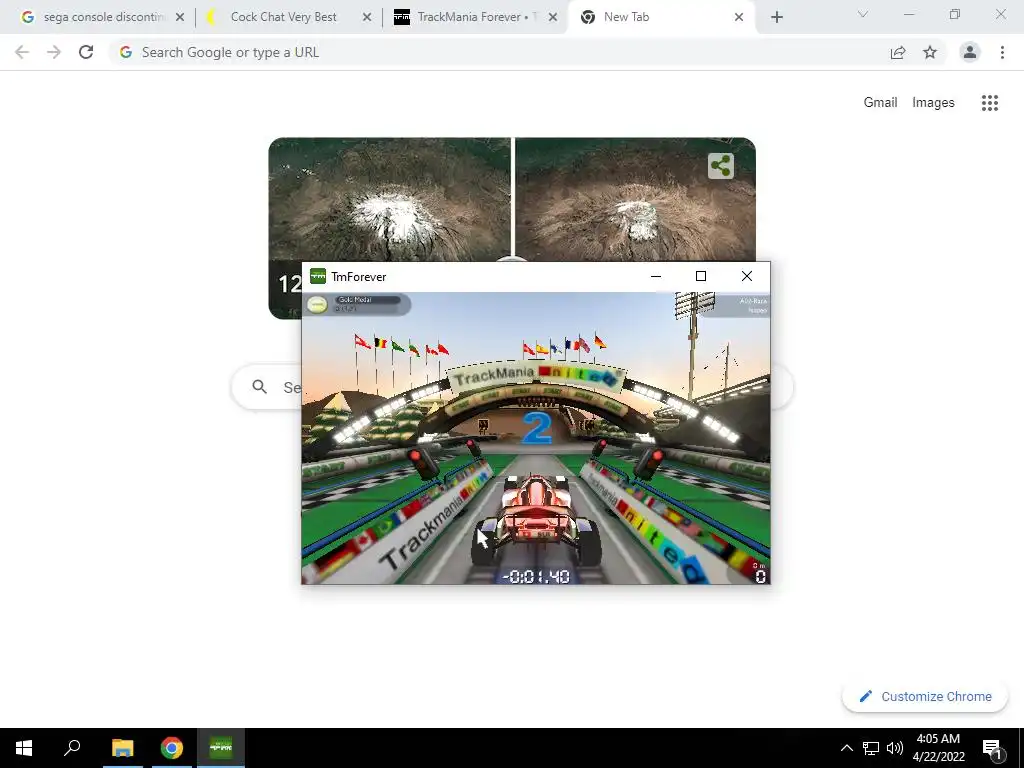Open the Windows Start menu
Screen dimensions: 1024x768
pos(24,748)
